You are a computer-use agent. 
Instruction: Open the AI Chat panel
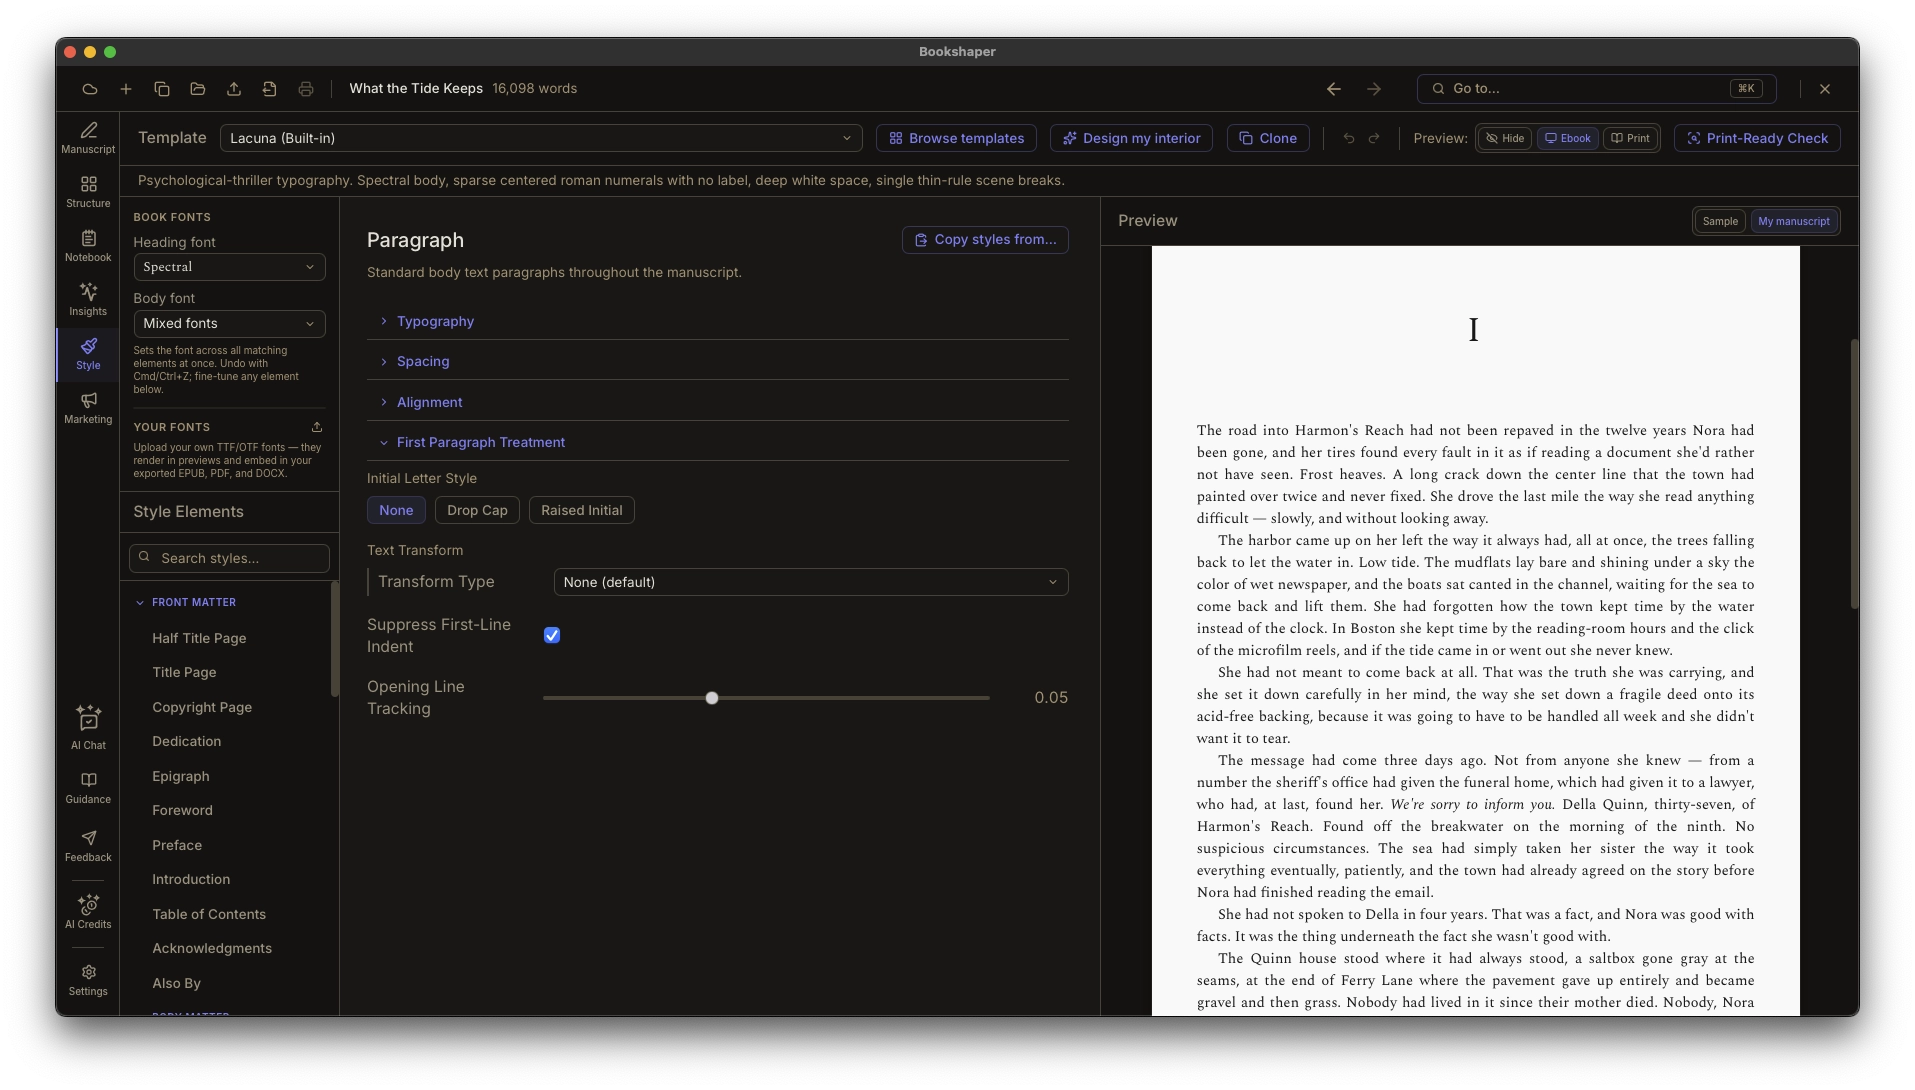(x=88, y=727)
